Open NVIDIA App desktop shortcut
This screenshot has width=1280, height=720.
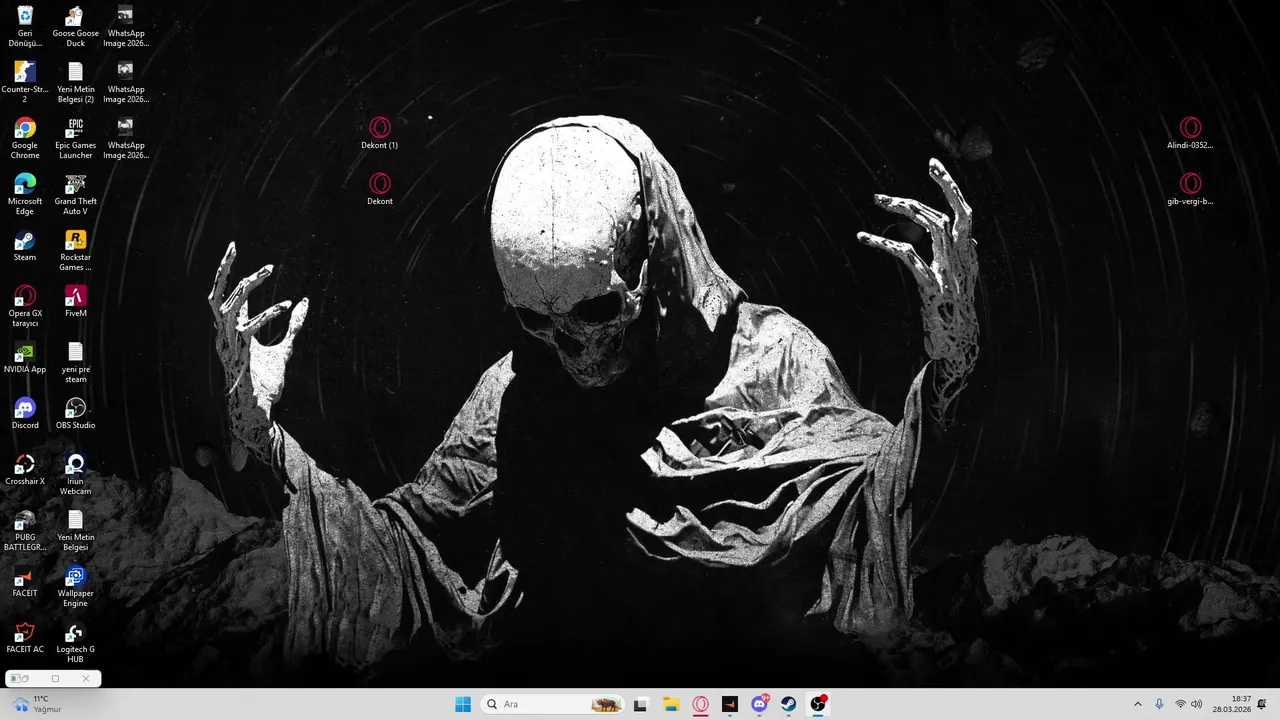pyautogui.click(x=25, y=358)
